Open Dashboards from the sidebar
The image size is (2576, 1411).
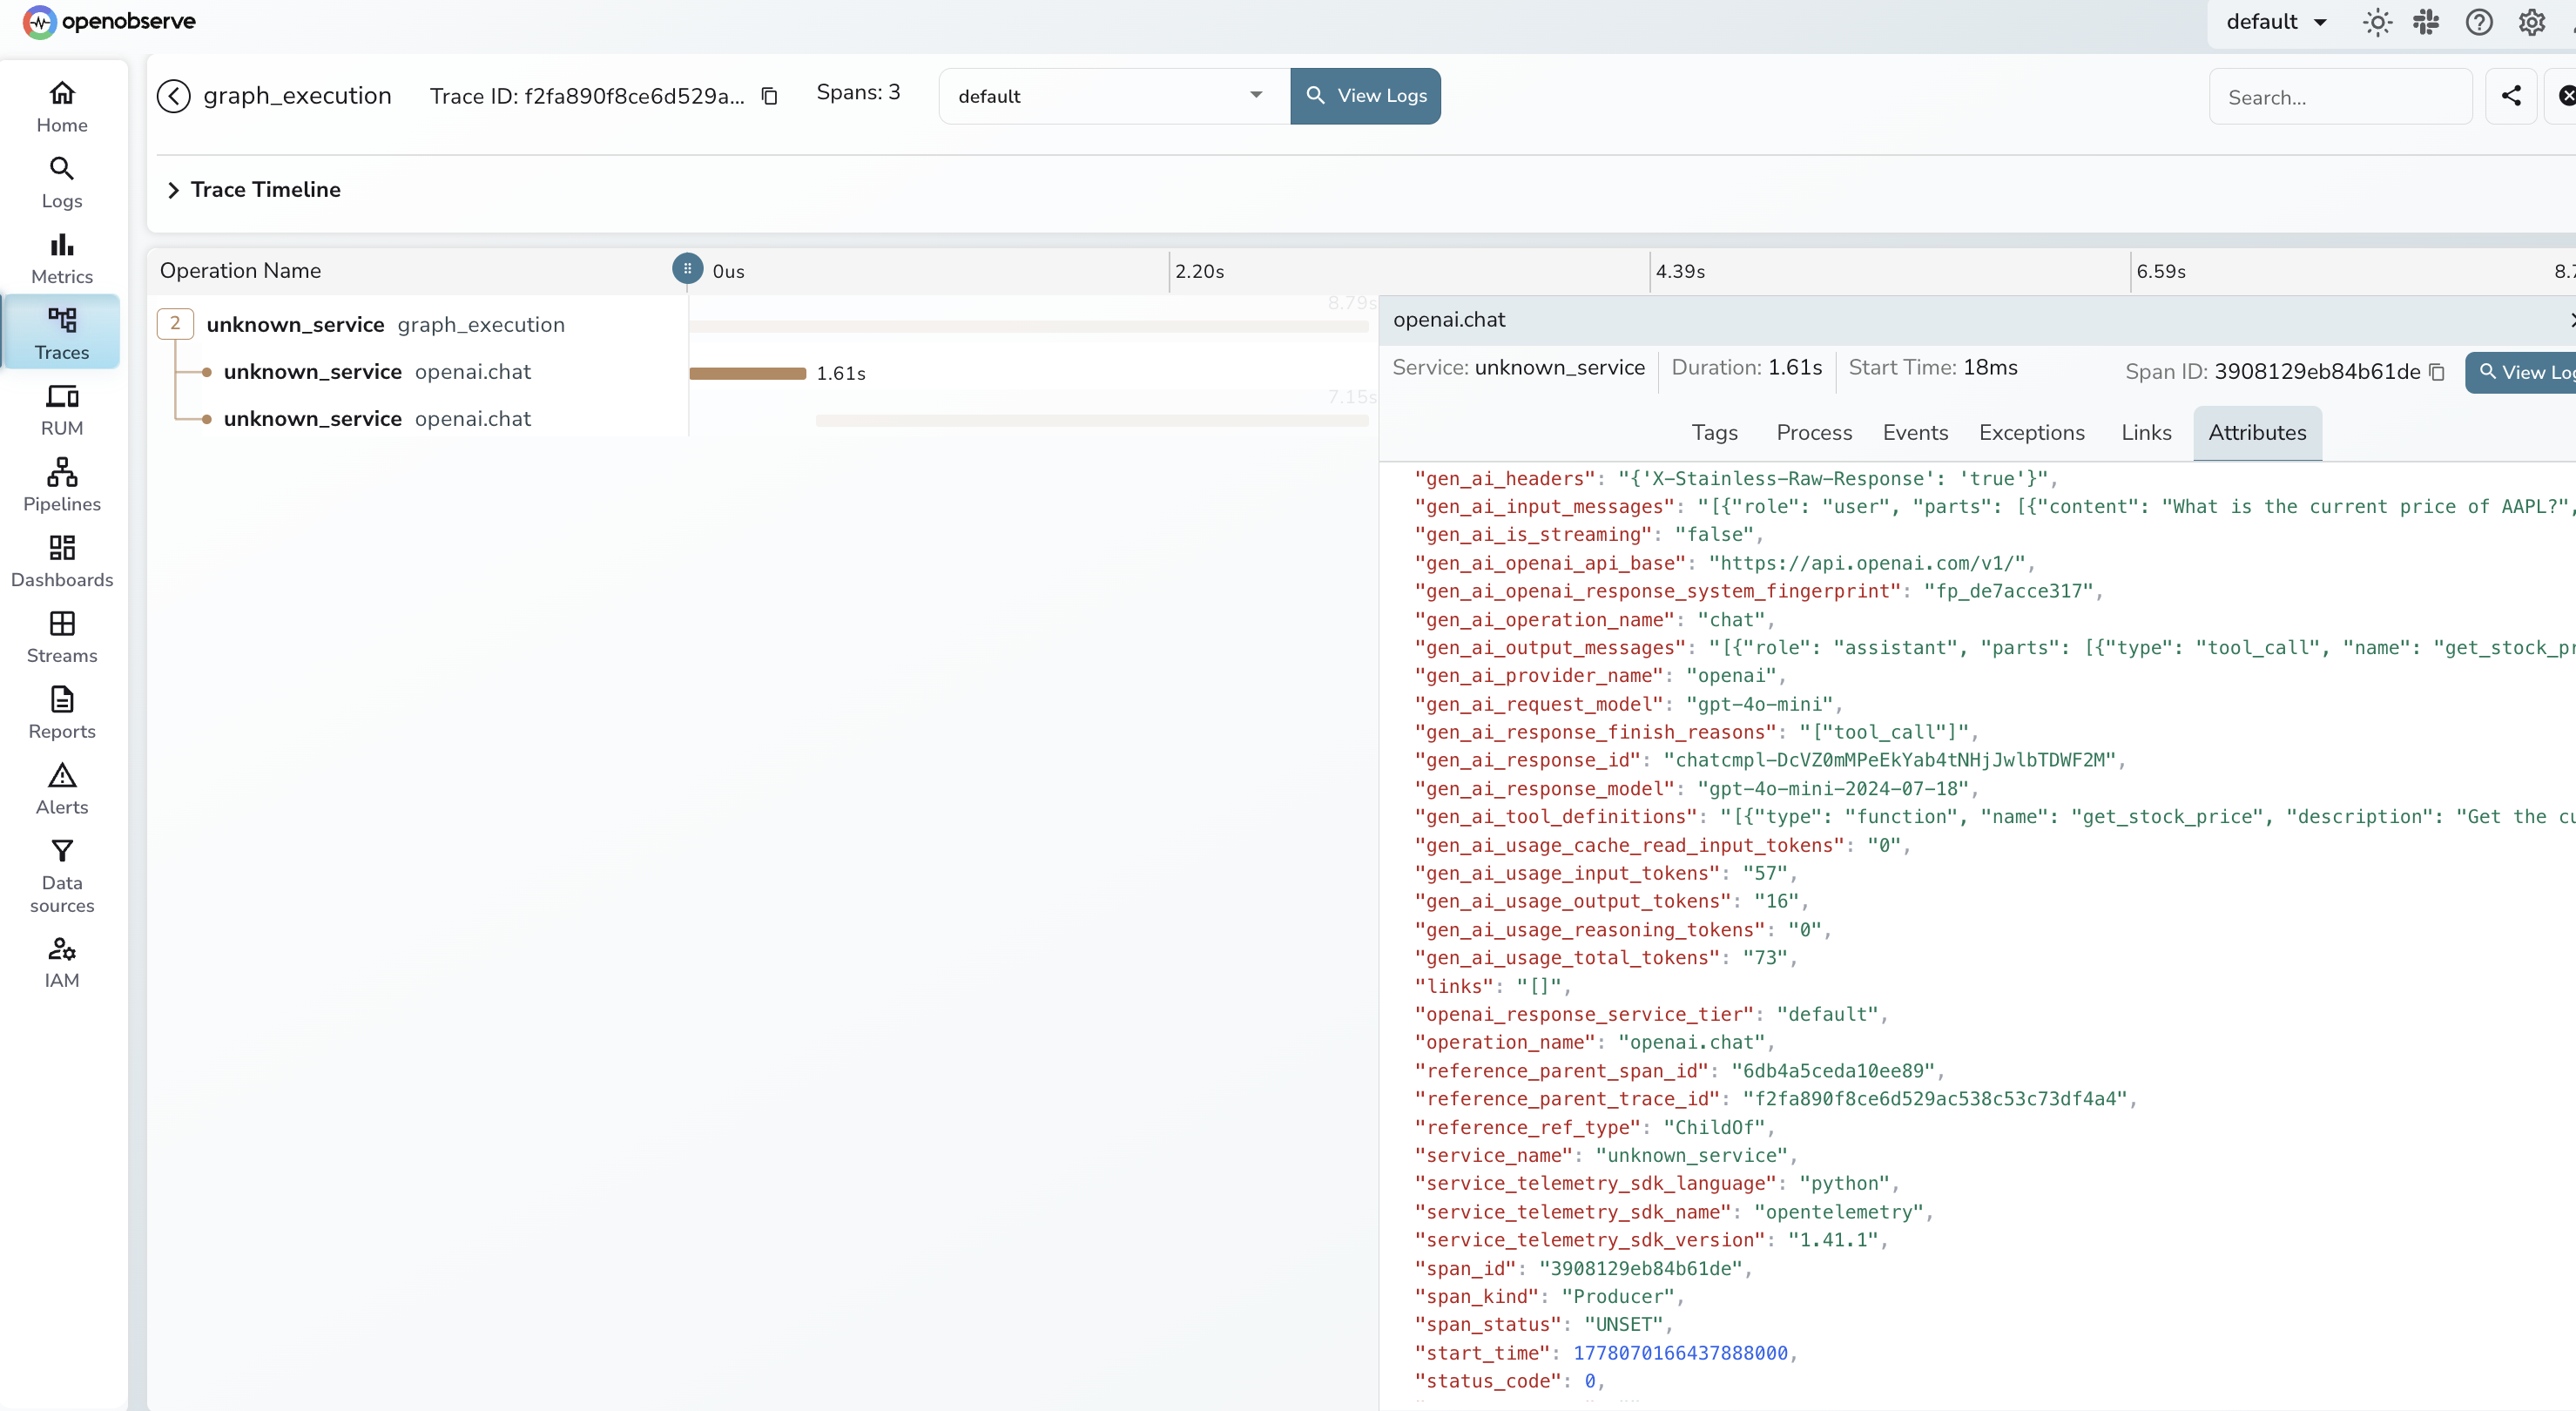[62, 562]
